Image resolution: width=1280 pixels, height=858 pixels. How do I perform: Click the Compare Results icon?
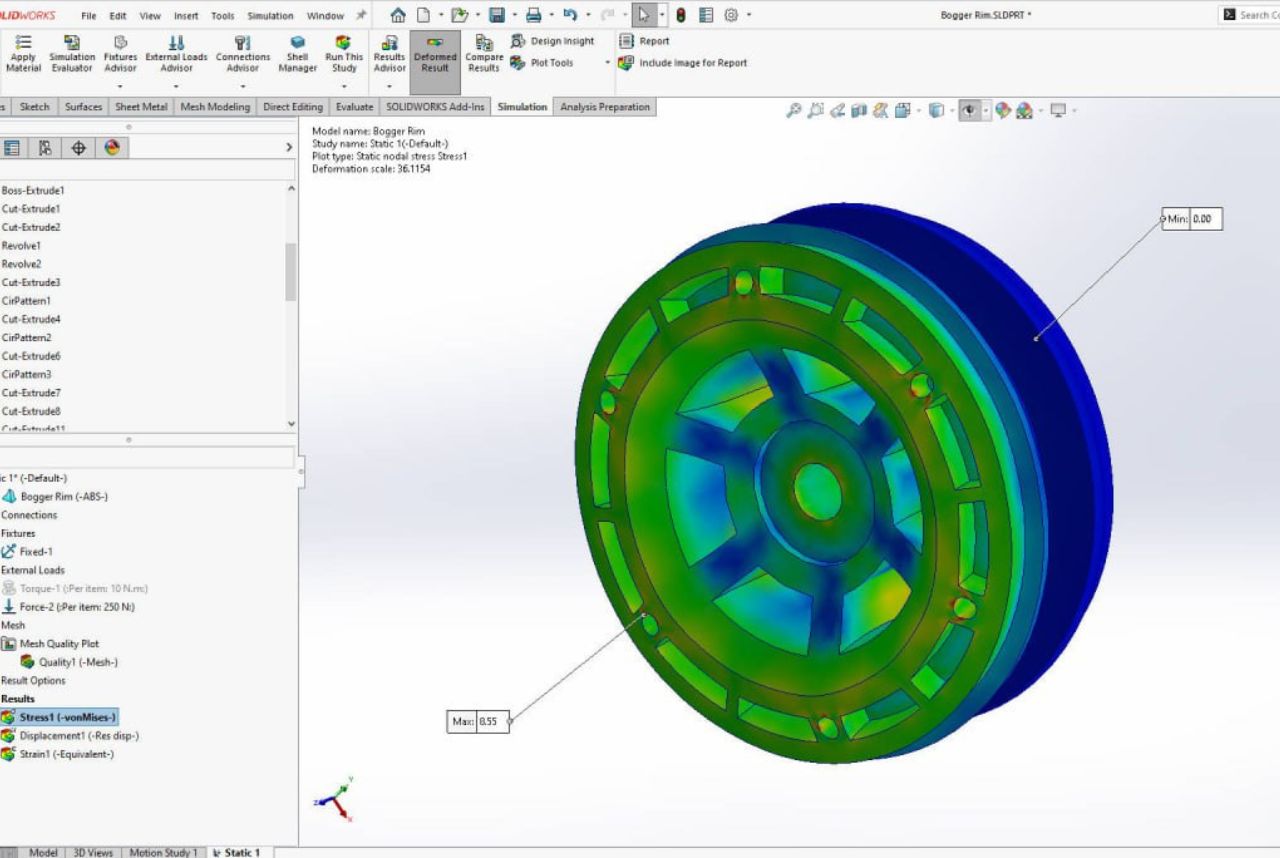pyautogui.click(x=484, y=53)
